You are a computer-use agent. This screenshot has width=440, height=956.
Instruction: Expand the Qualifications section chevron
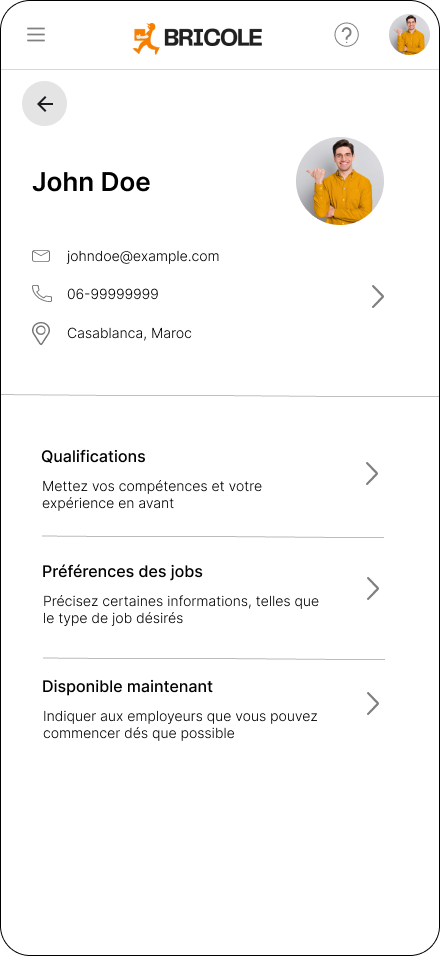tap(372, 473)
